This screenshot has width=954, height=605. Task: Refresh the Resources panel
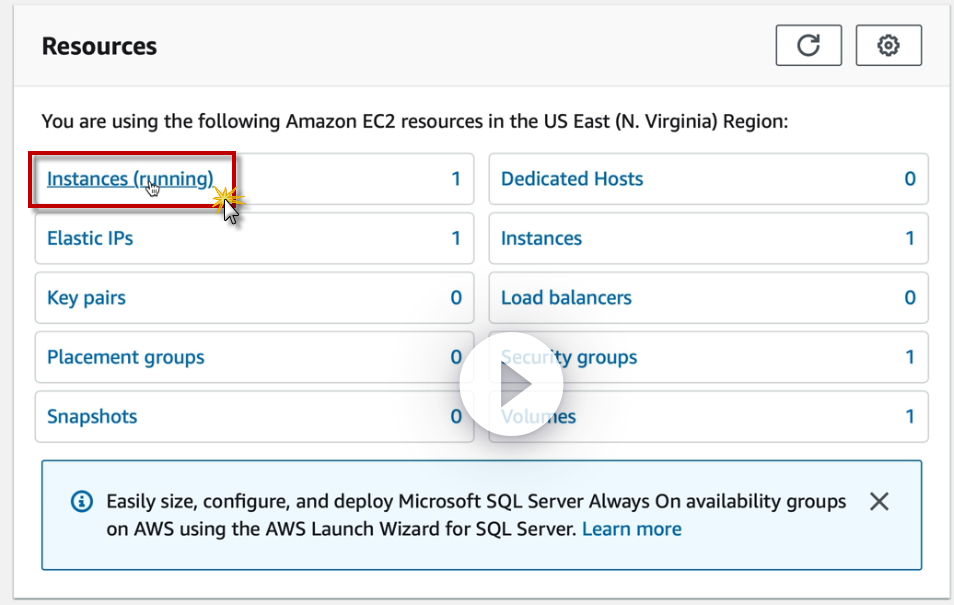[808, 45]
